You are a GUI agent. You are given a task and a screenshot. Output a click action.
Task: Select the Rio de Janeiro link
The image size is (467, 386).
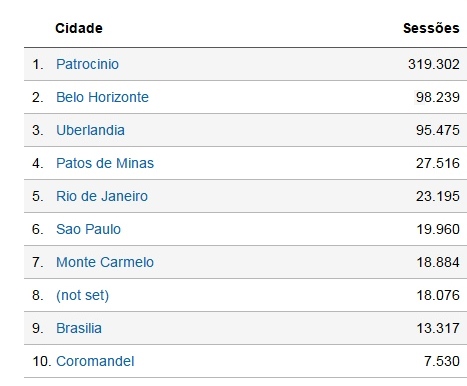click(102, 196)
